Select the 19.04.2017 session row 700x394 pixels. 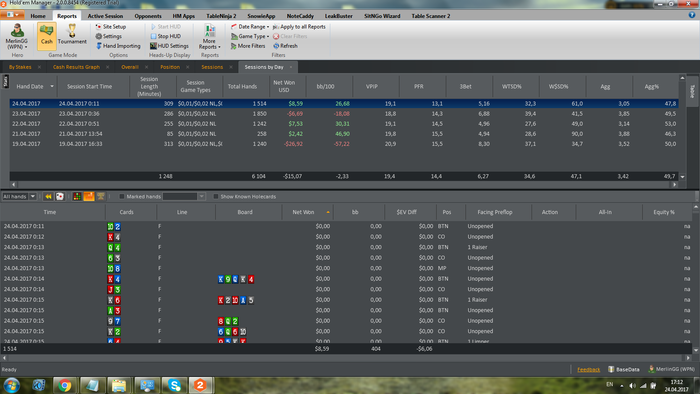(344, 144)
